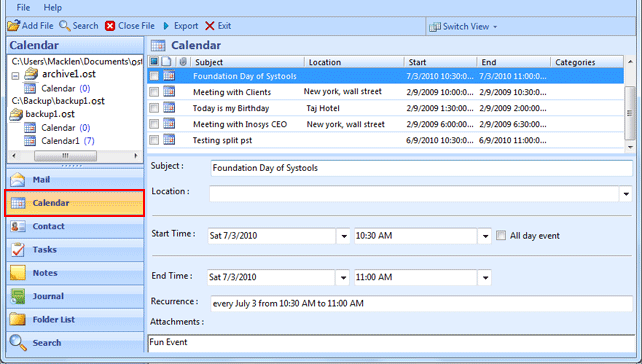Switch to the Tasks section
Viewport: 642px width, 364px height.
pos(75,250)
